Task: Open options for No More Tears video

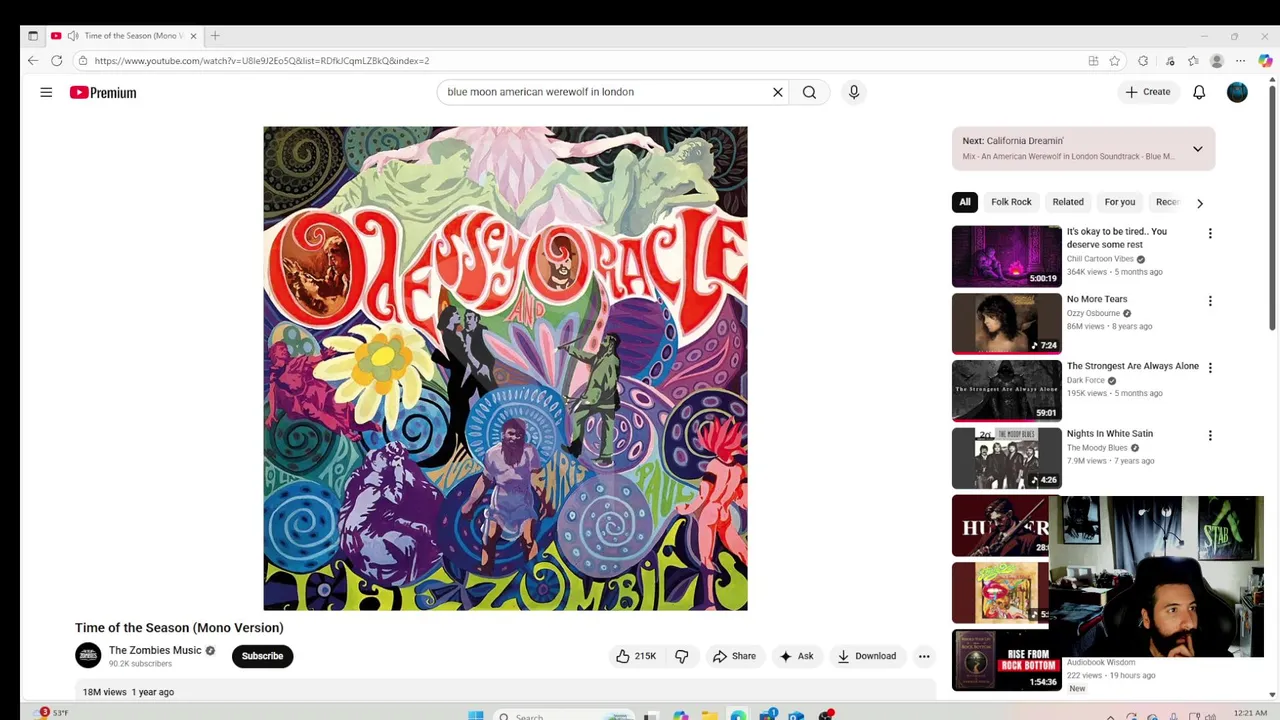Action: point(1210,301)
